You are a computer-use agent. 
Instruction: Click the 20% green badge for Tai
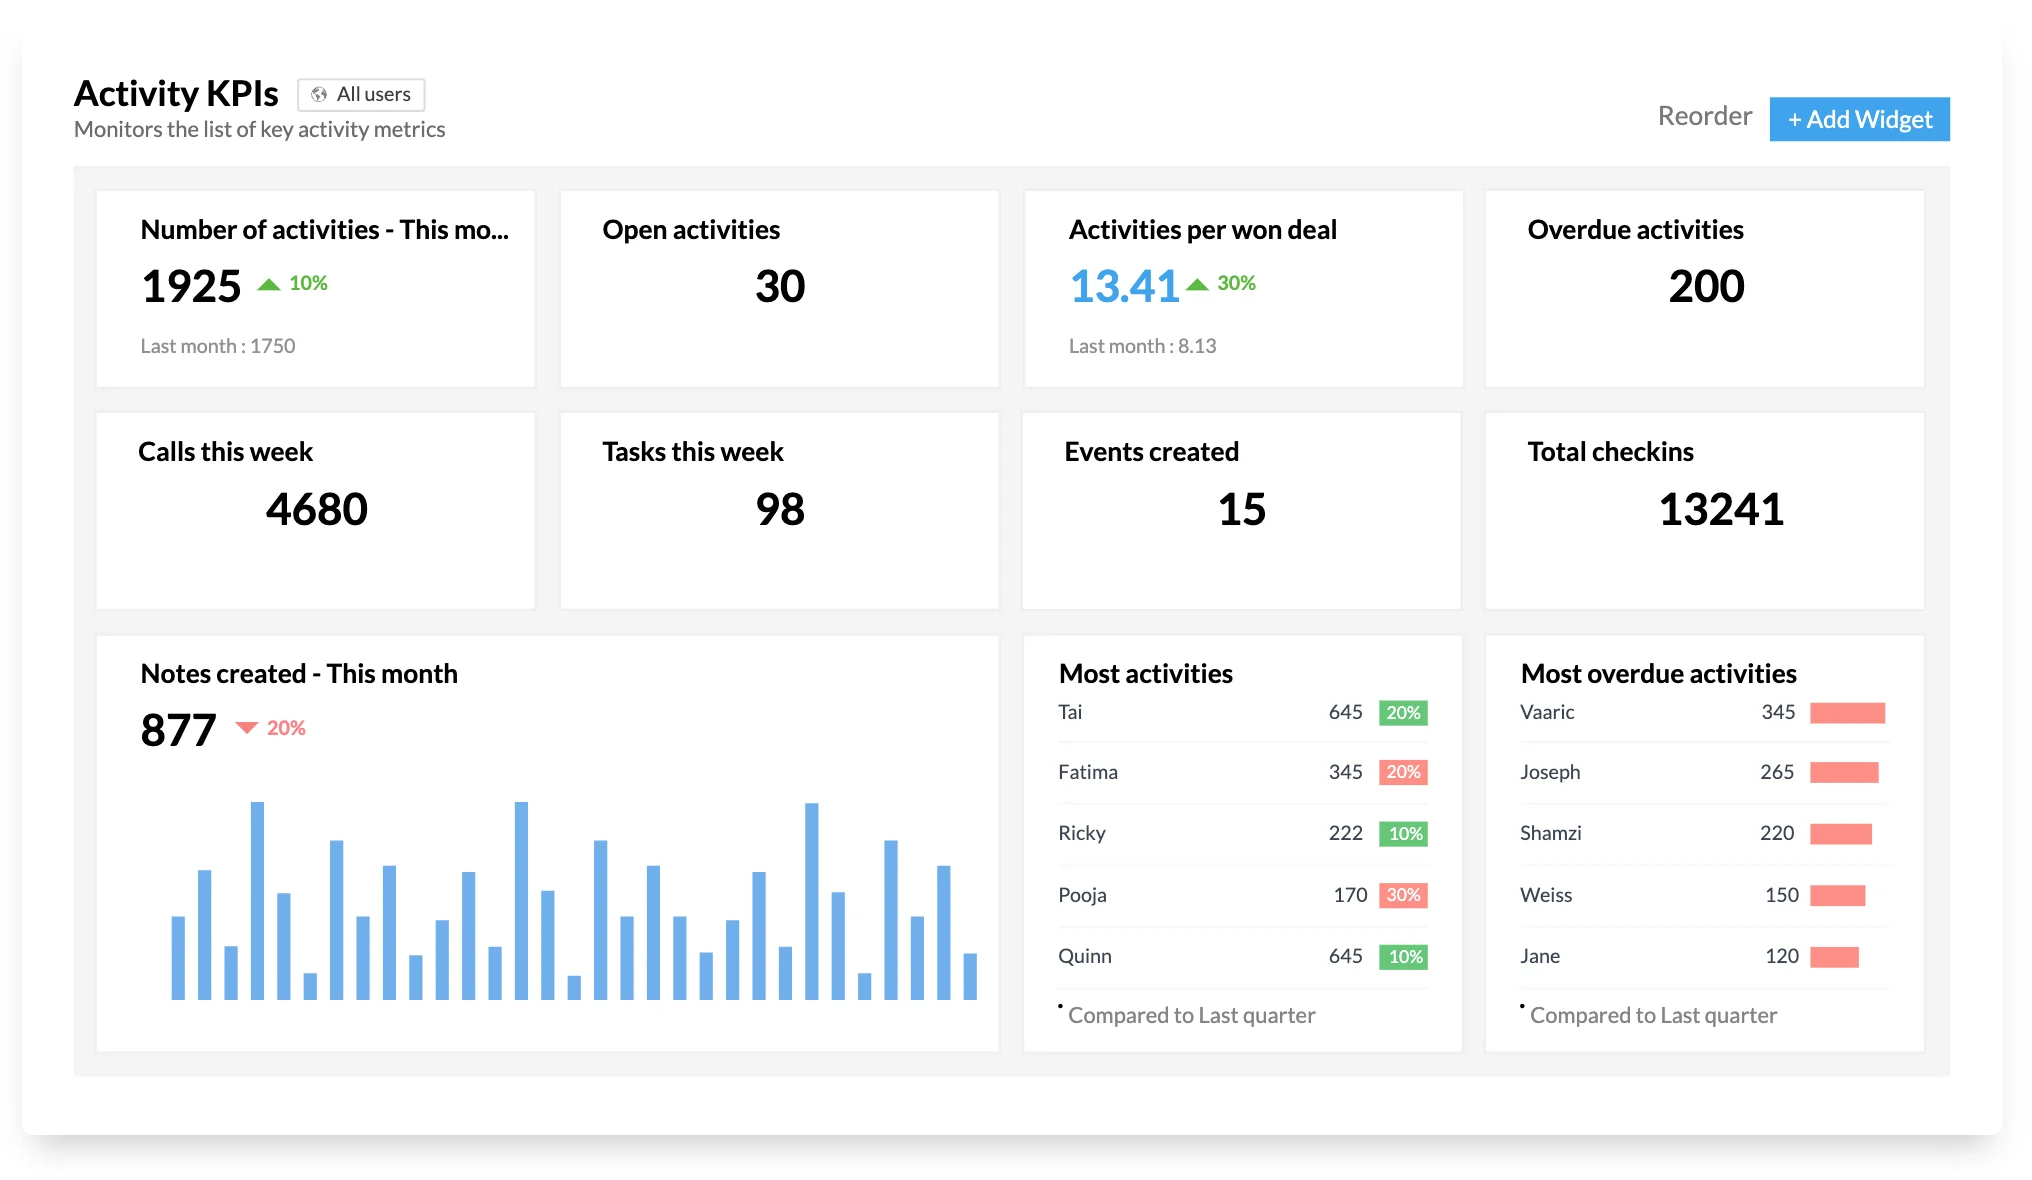pos(1403,712)
